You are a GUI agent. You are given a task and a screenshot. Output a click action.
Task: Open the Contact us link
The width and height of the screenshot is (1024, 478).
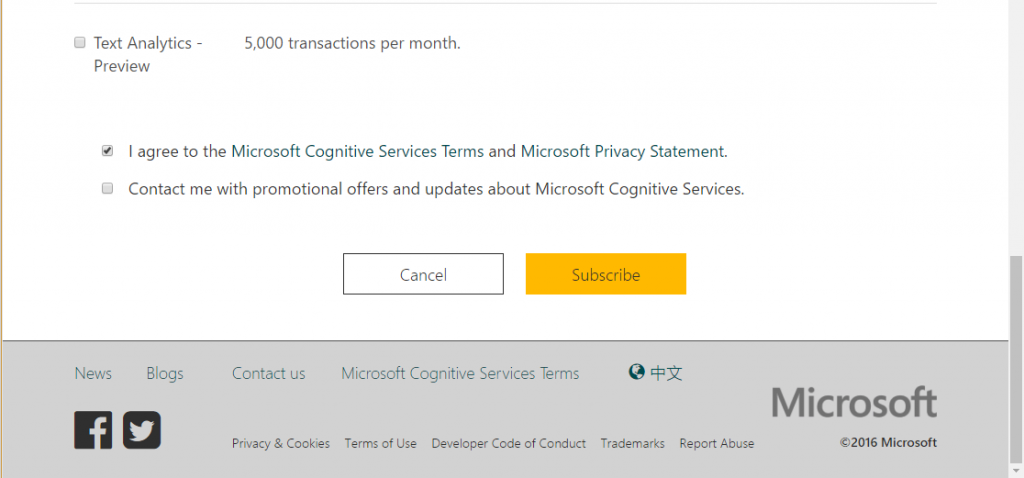pyautogui.click(x=269, y=373)
